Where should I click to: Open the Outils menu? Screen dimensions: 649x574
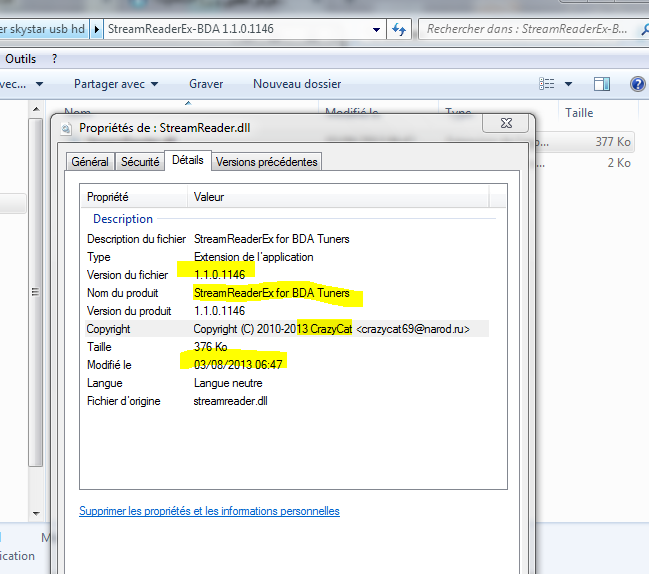[21, 59]
